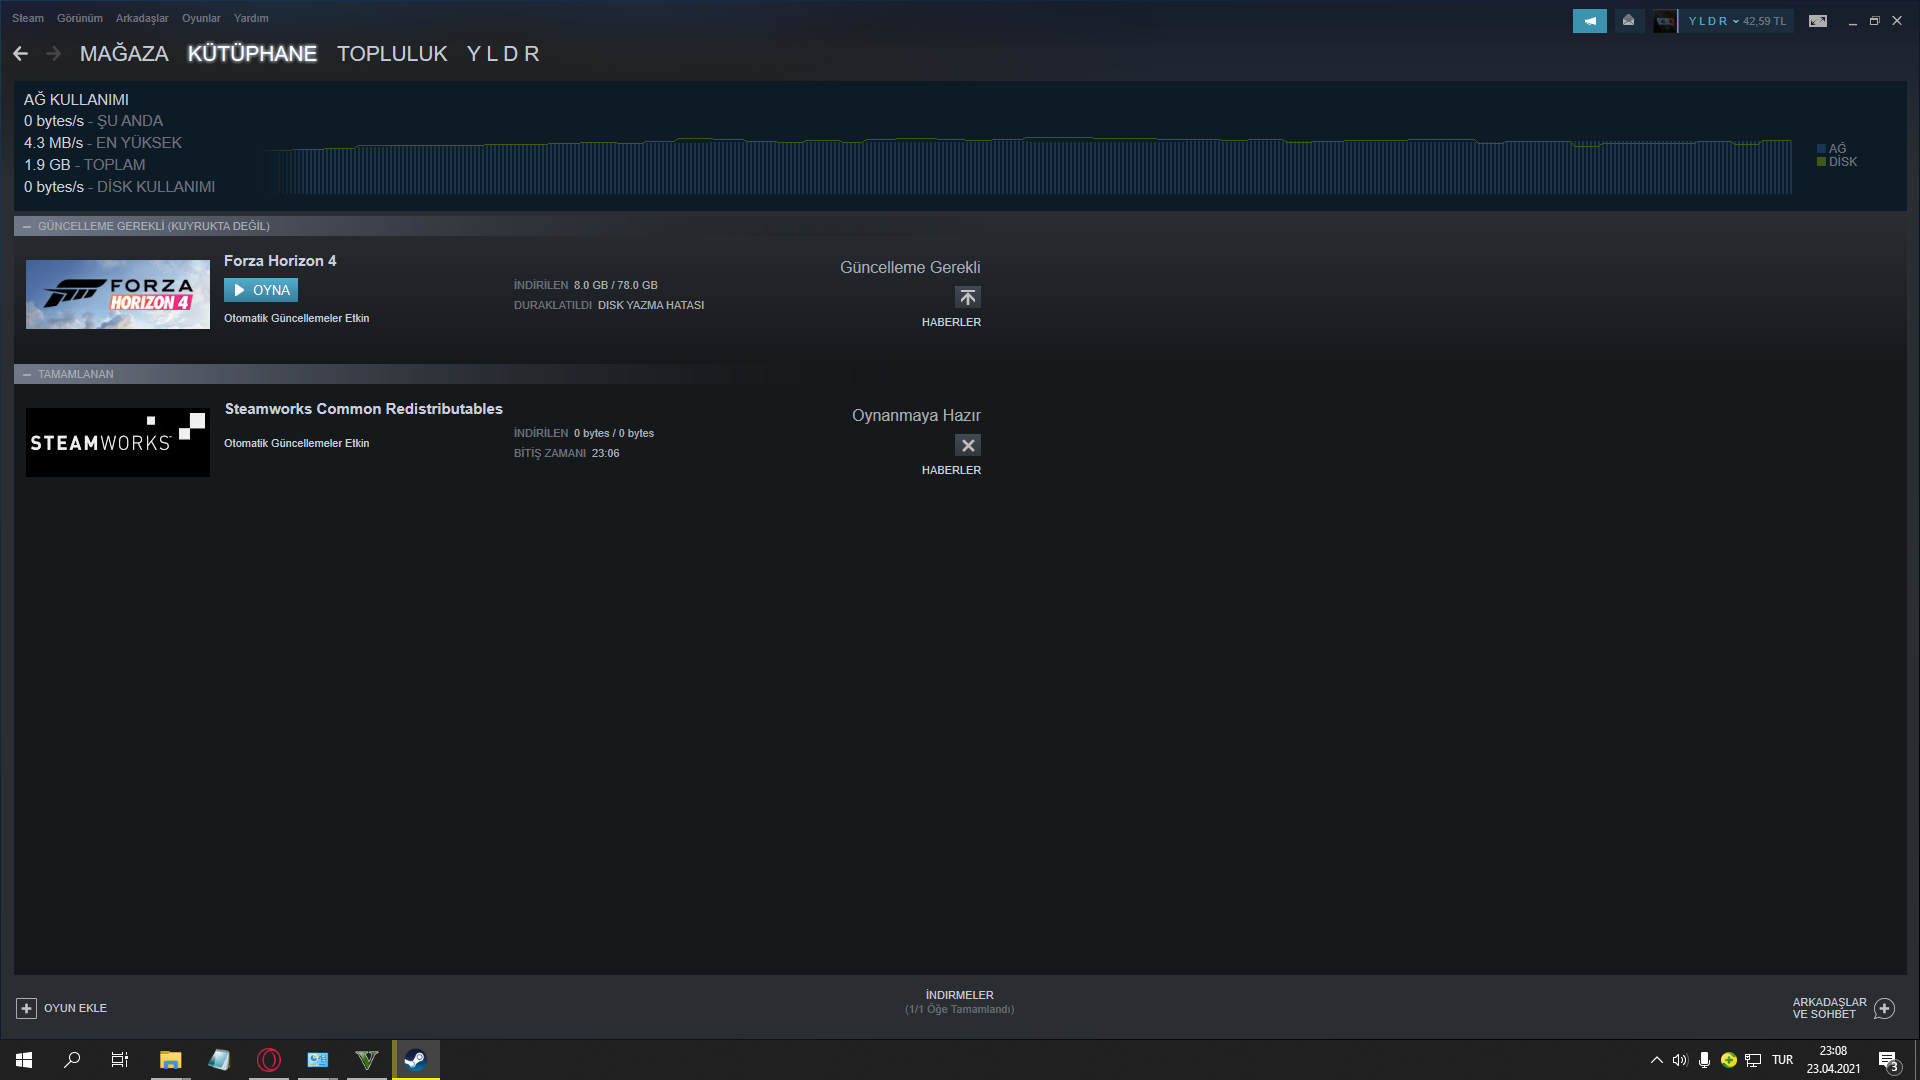
Task: Open File Explorer from taskbar
Action: [x=170, y=1060]
